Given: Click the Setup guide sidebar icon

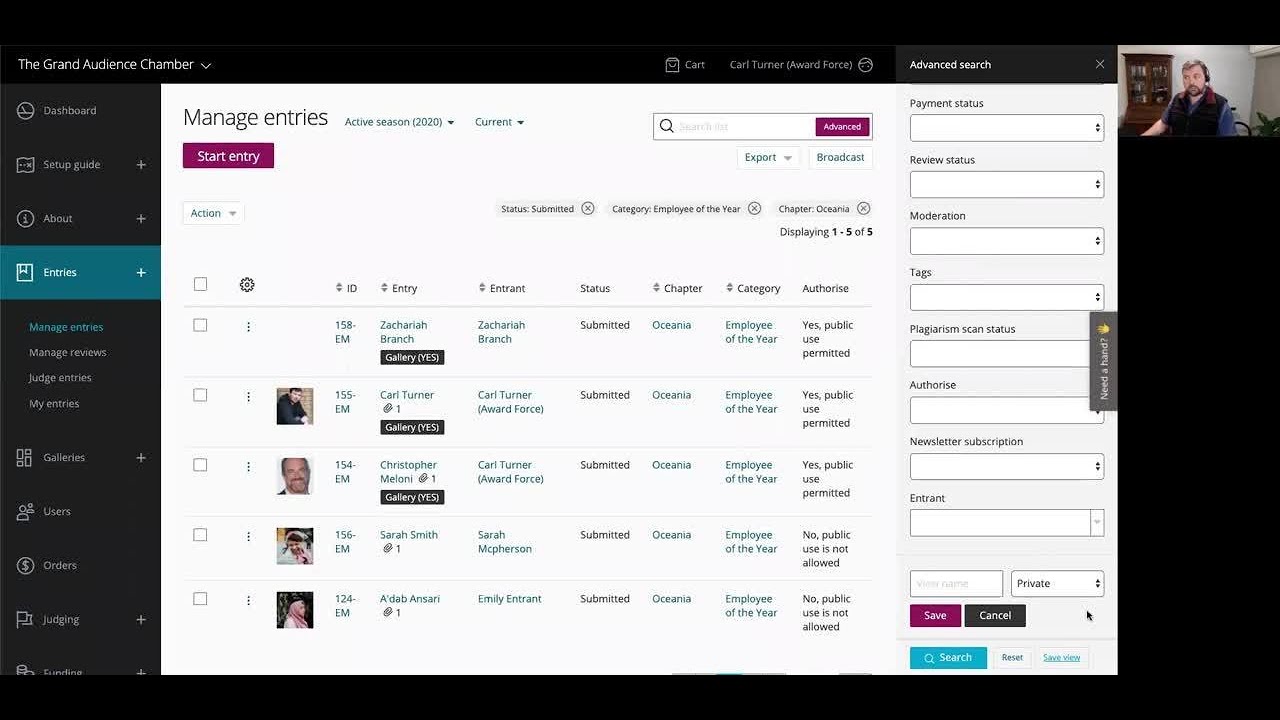Looking at the screenshot, I should click(26, 165).
